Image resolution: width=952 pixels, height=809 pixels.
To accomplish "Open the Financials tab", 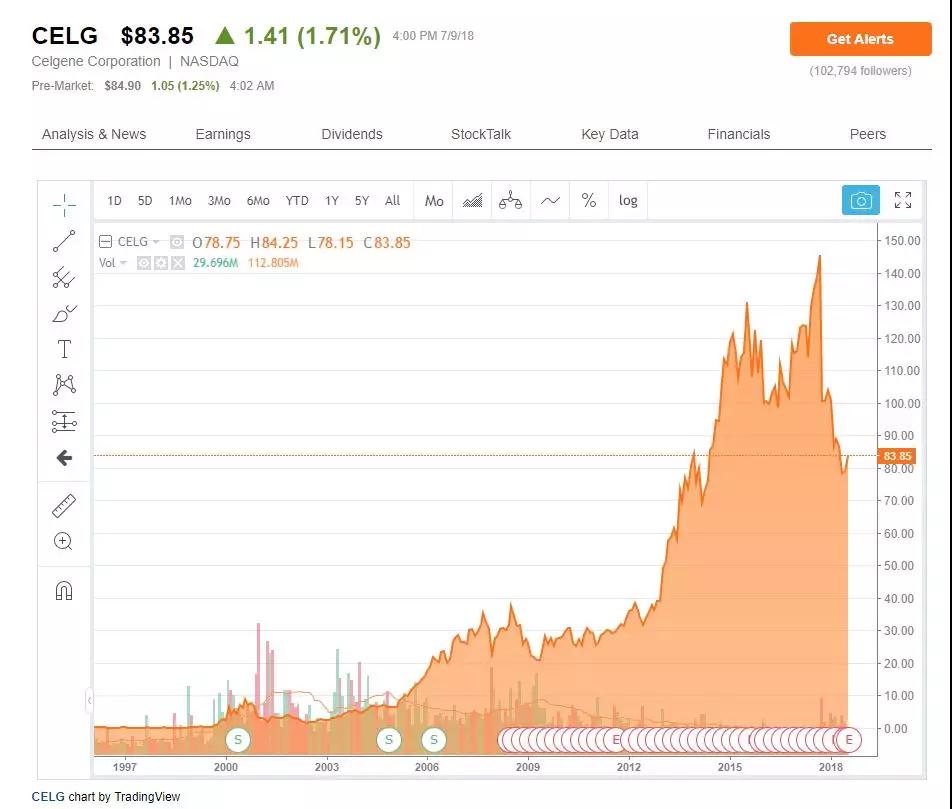I will (x=738, y=134).
